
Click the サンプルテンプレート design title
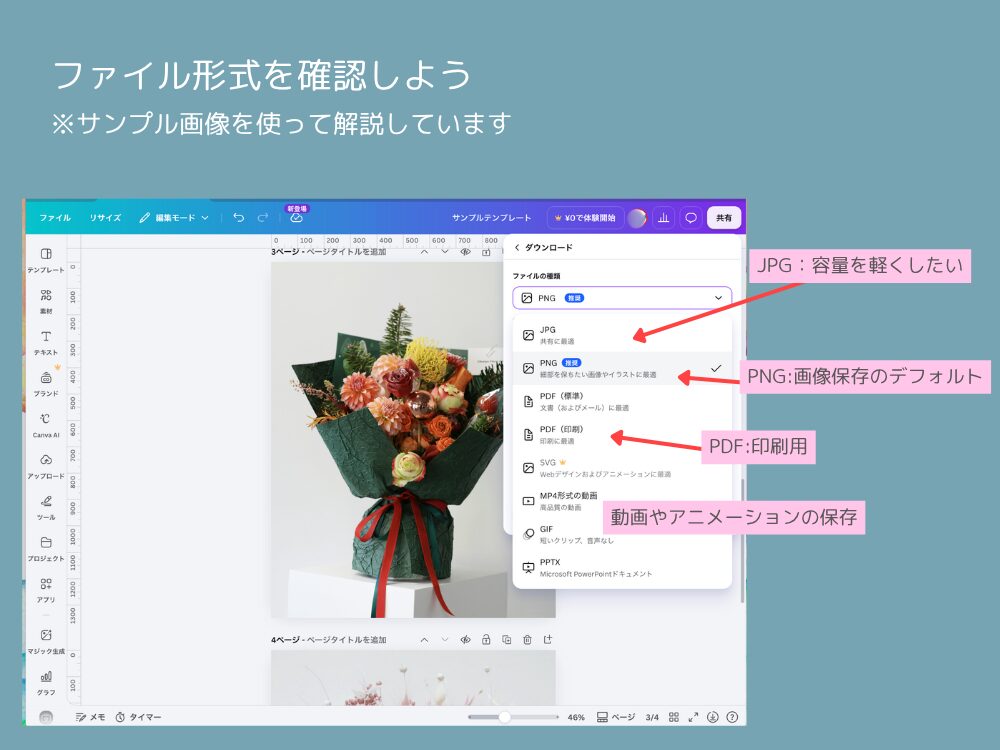point(491,217)
